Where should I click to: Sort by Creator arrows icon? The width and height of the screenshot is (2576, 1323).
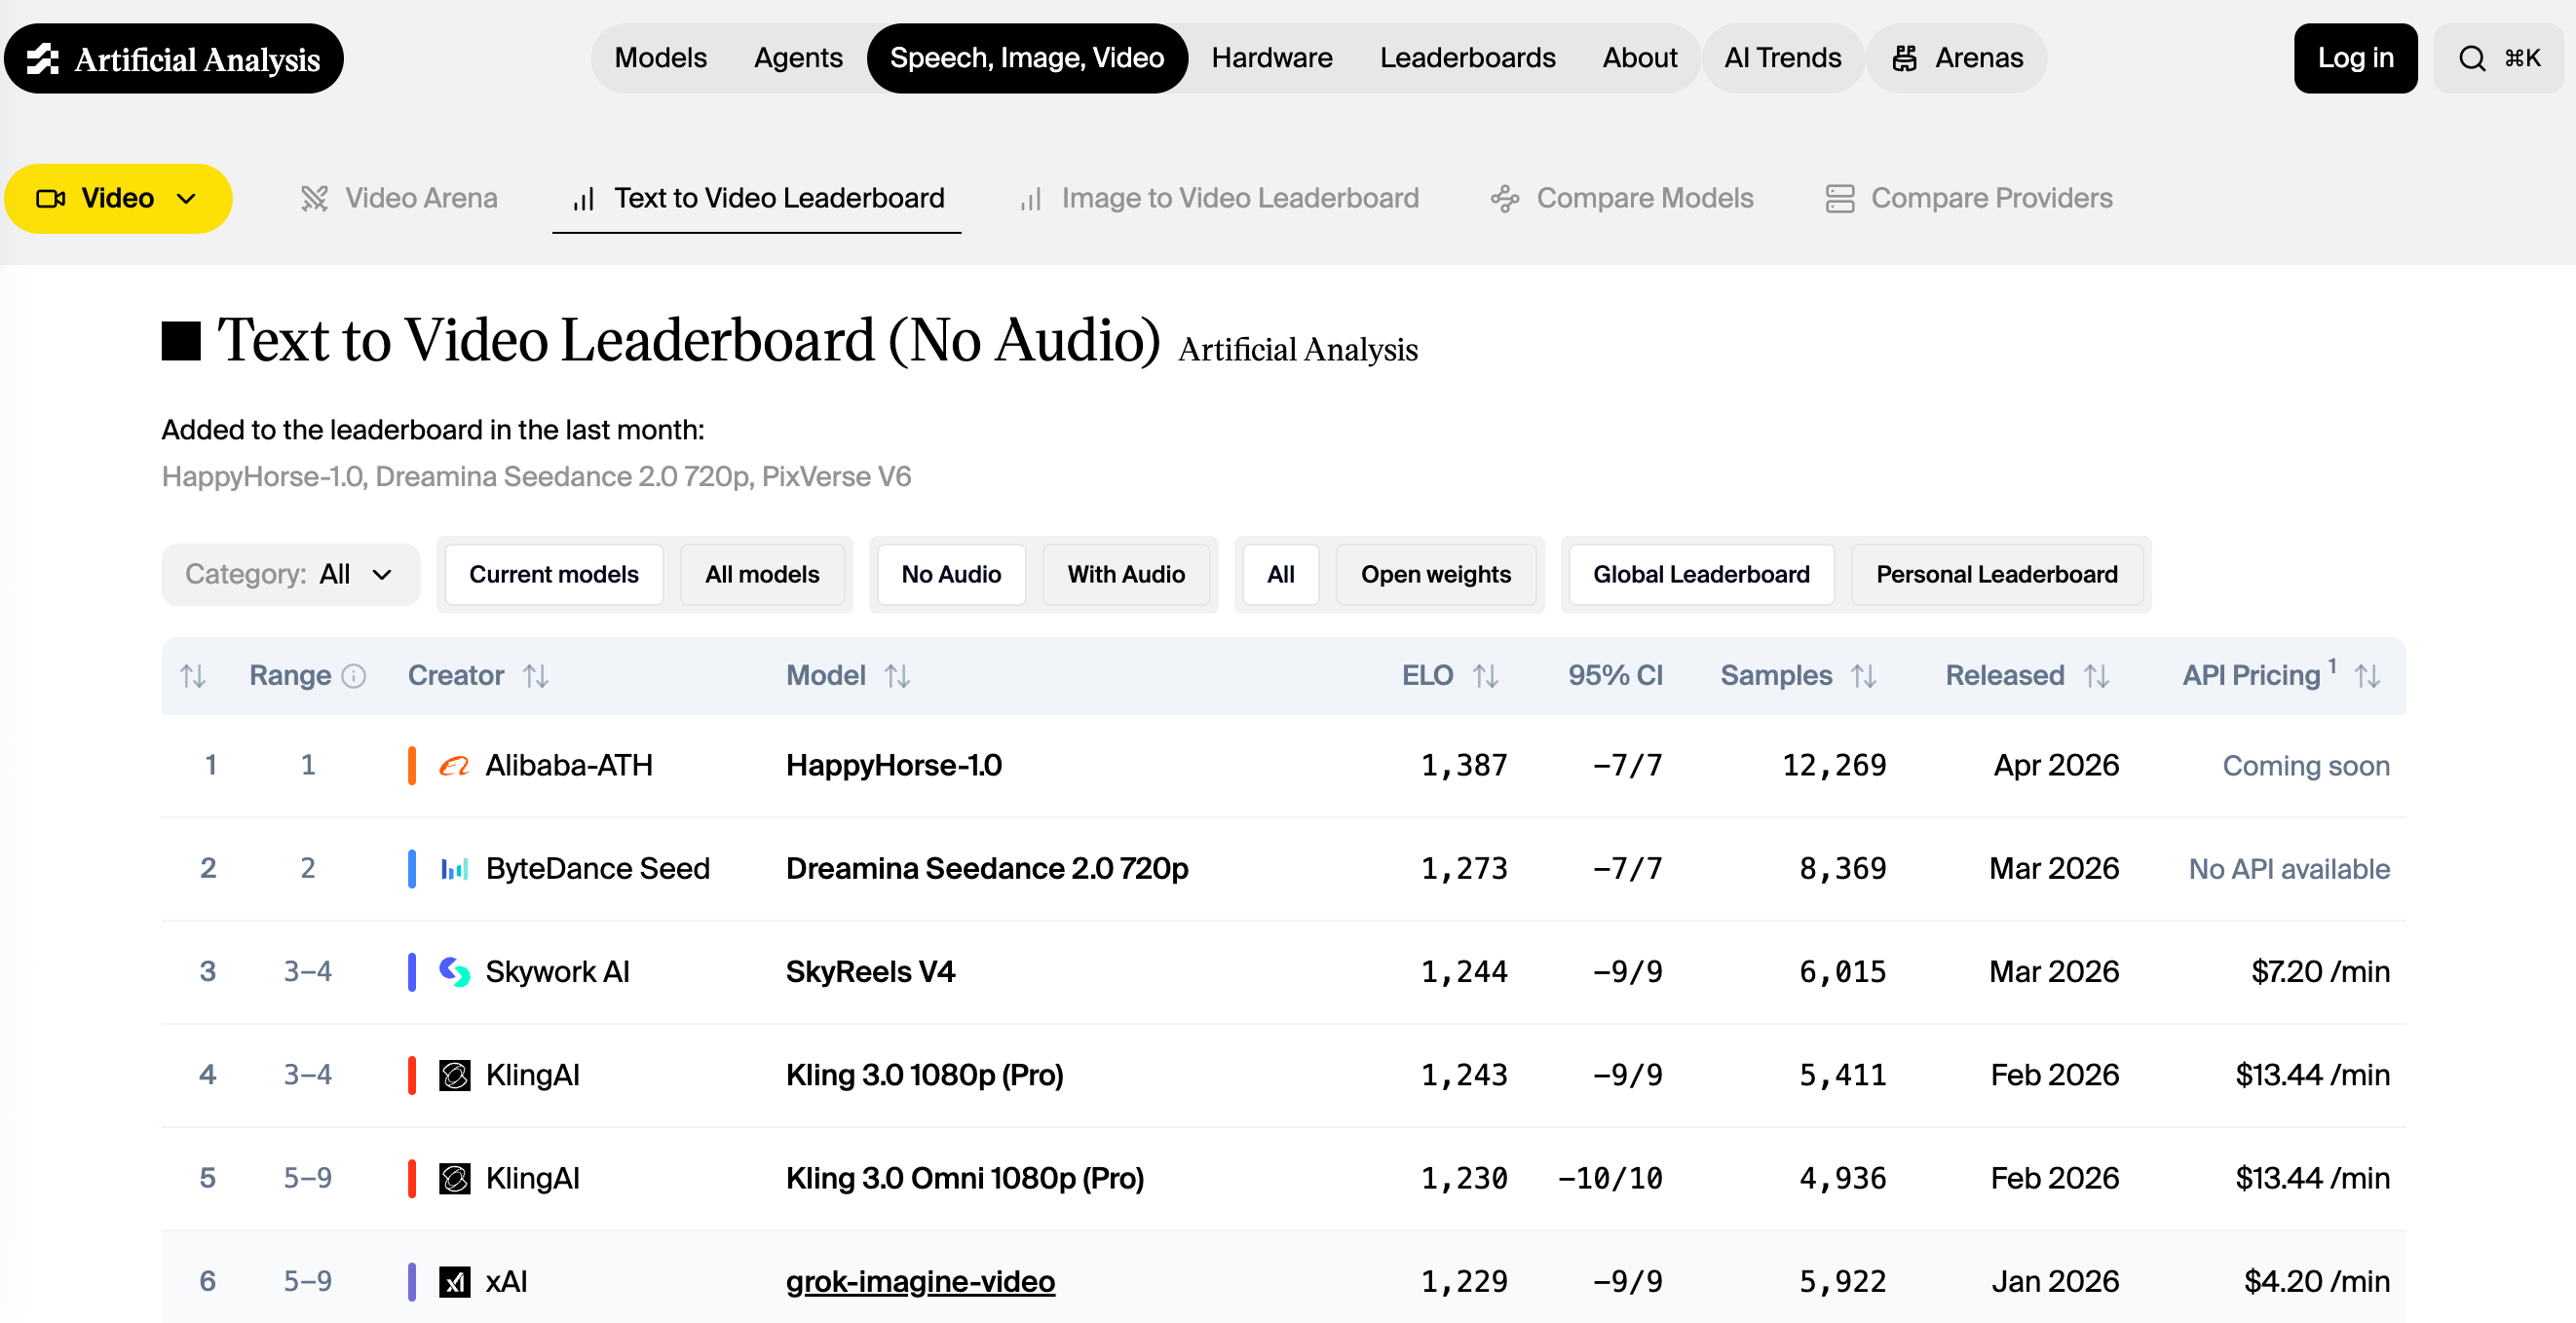tap(536, 676)
